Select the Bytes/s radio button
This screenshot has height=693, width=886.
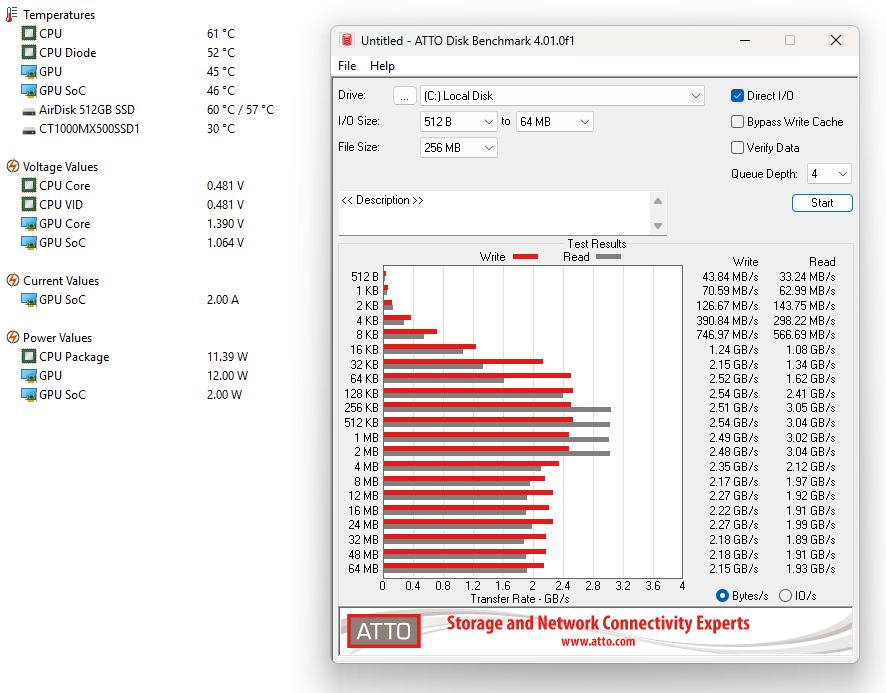(722, 595)
